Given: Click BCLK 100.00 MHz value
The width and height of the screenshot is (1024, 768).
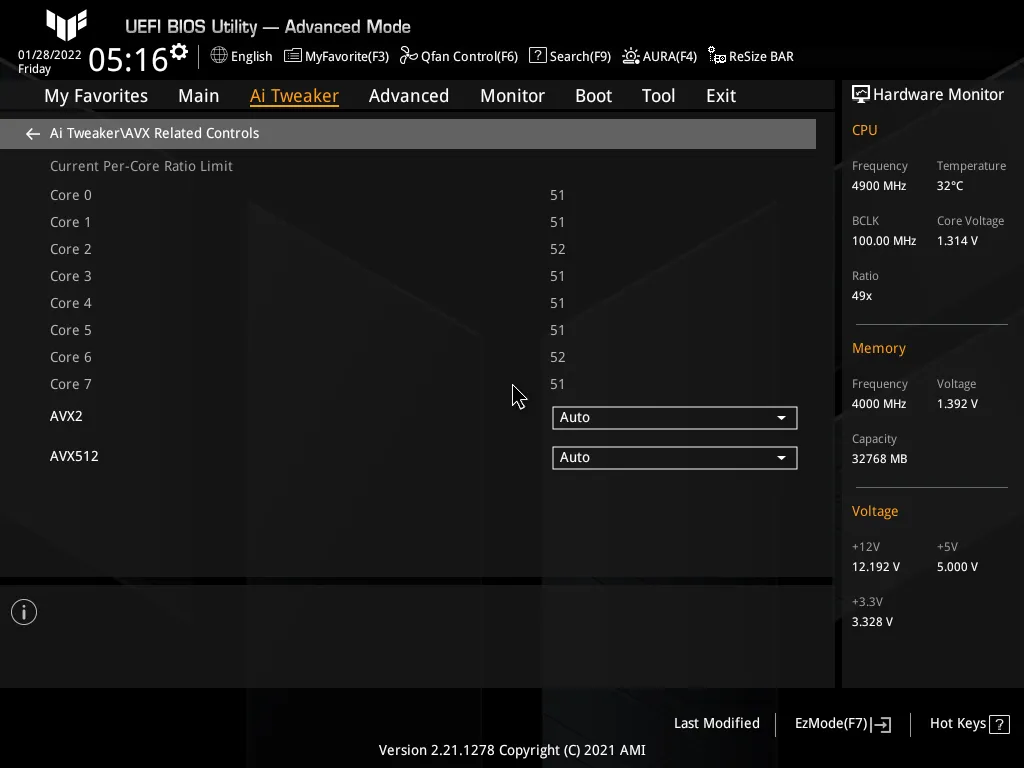Looking at the screenshot, I should [884, 241].
